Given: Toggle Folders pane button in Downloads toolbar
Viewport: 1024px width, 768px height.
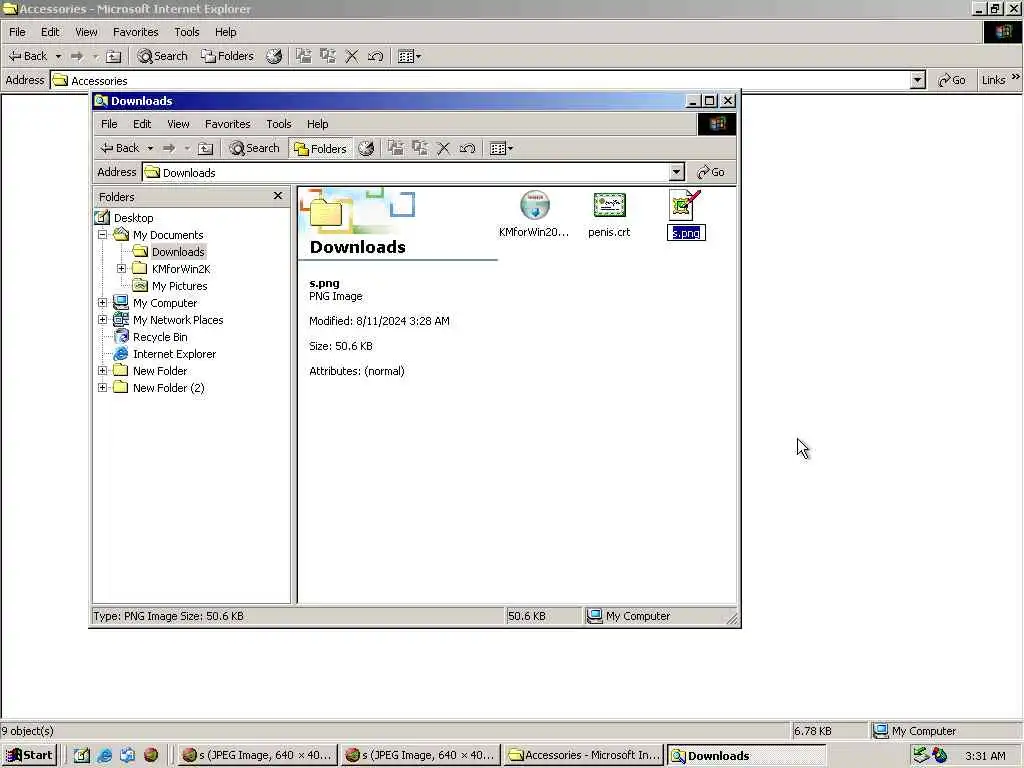Looking at the screenshot, I should (x=320, y=148).
